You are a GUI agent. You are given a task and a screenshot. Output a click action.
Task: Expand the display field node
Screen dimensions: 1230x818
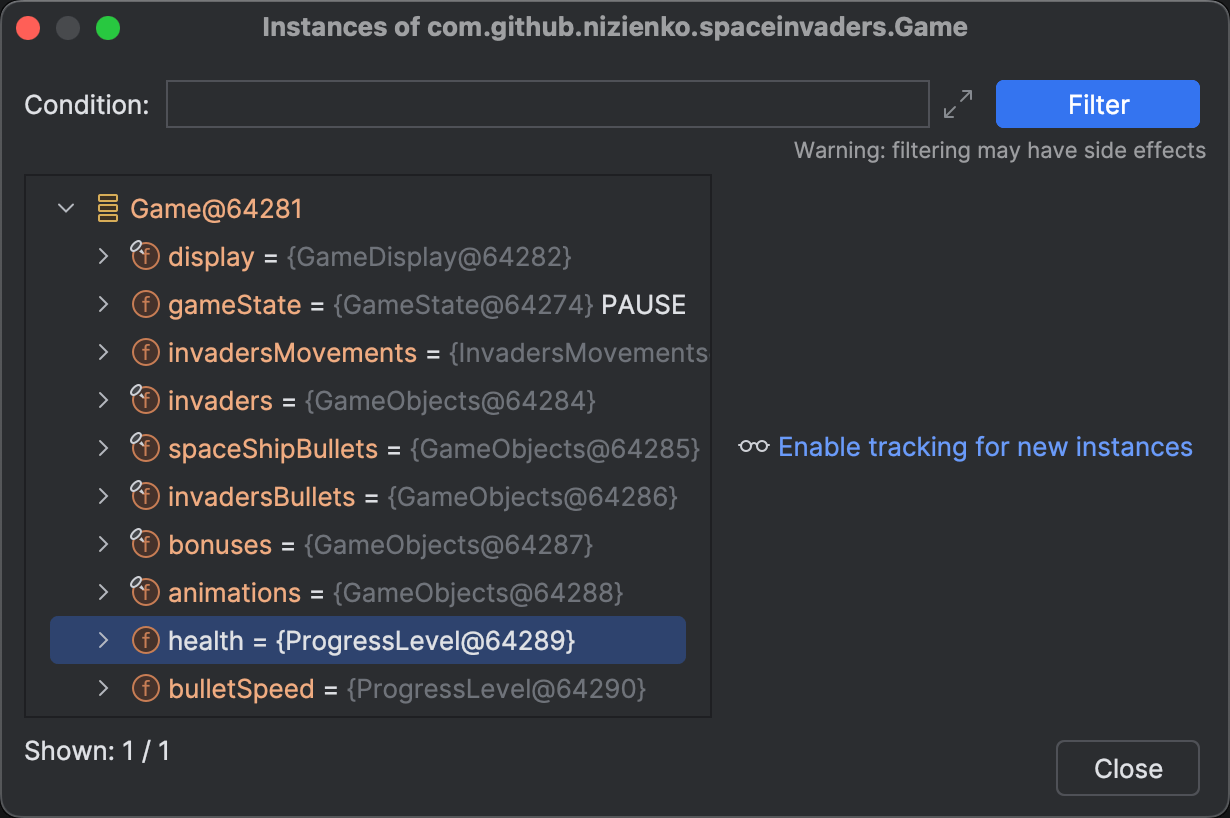(103, 257)
